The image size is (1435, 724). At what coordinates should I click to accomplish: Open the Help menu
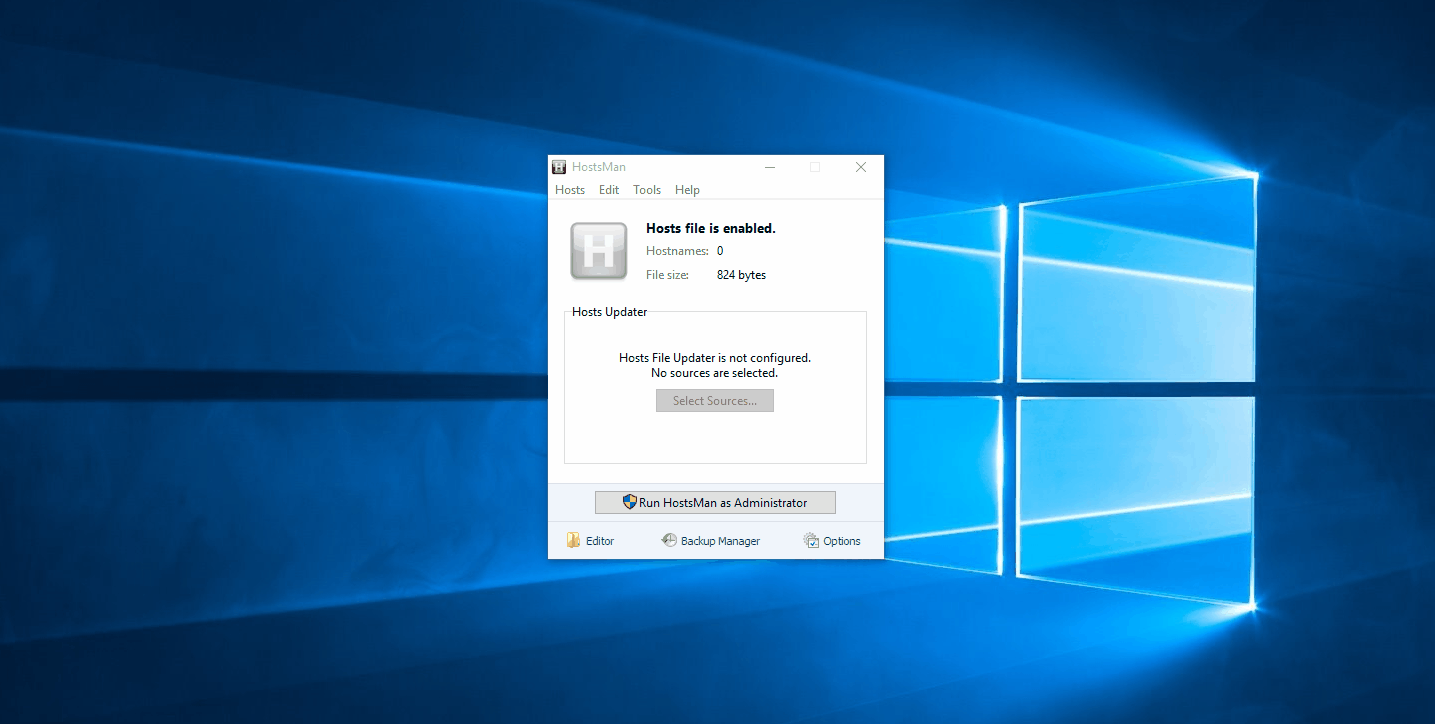point(687,189)
